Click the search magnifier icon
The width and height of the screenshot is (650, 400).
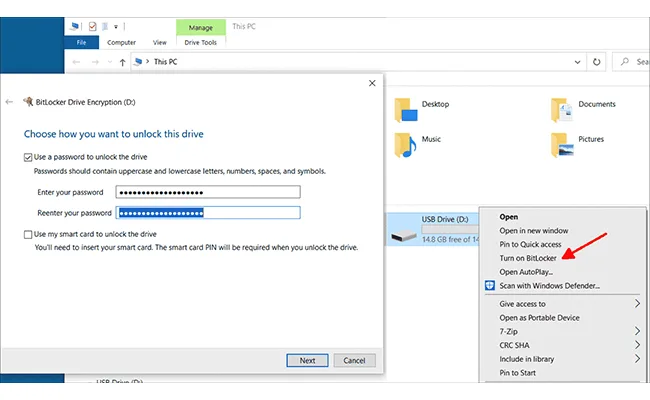point(624,62)
